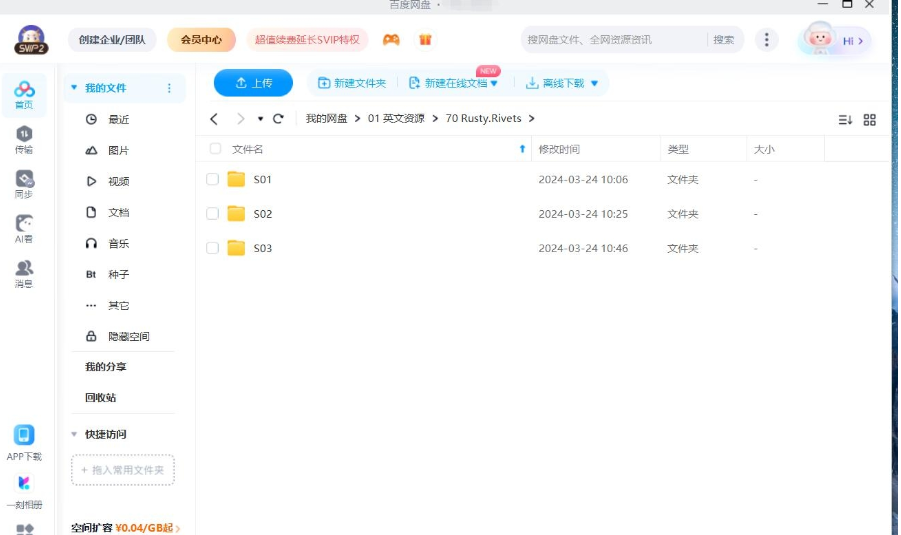Check the S01 folder checkbox
This screenshot has height=535, width=901.
(212, 180)
